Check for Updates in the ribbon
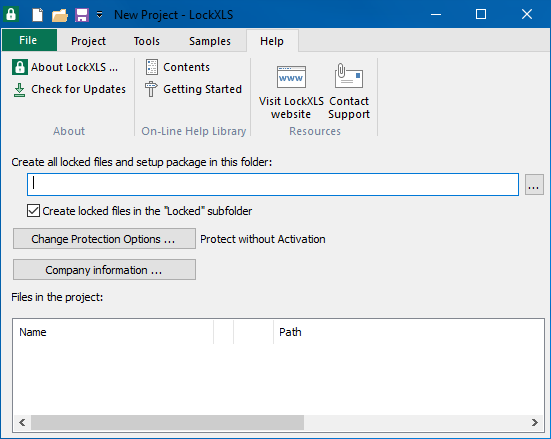The width and height of the screenshot is (551, 439). [x=70, y=89]
